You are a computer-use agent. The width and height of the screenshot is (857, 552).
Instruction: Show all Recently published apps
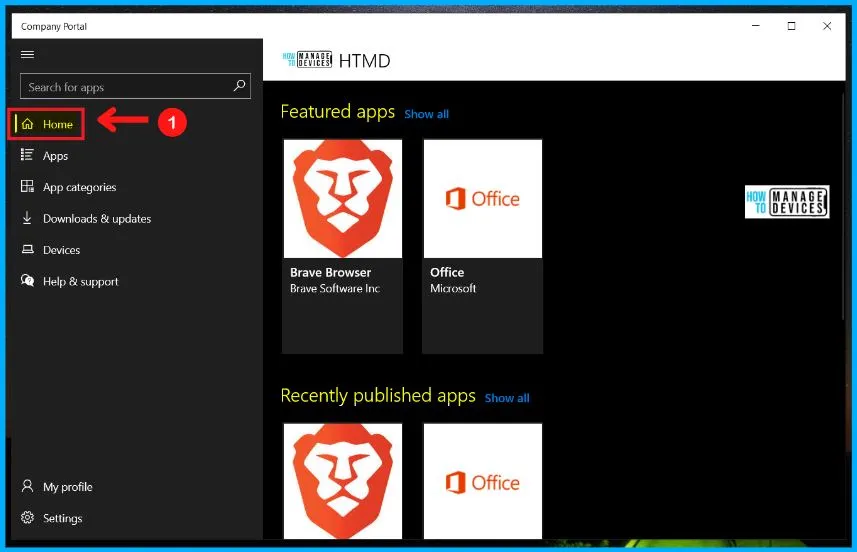(x=507, y=398)
